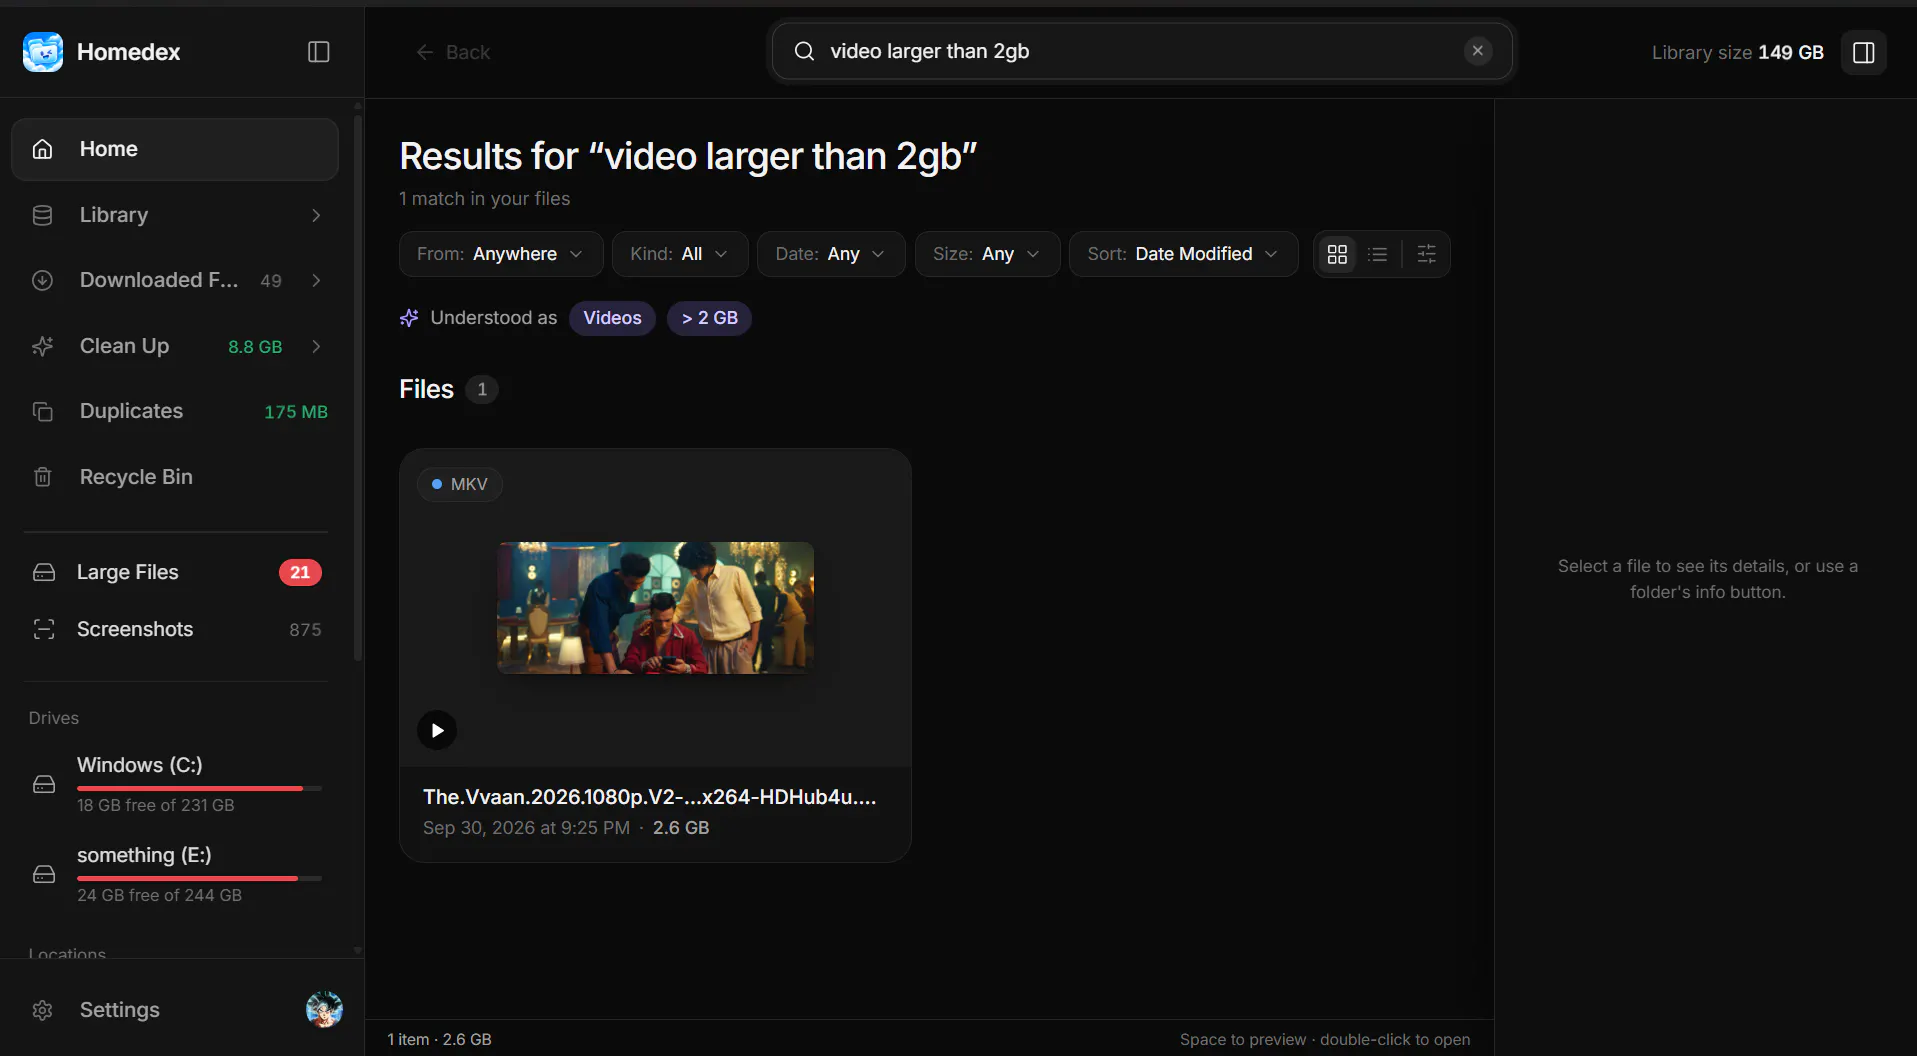Screen dimensions: 1917x1056
Task: Expand the Library chevron
Action: 316,215
